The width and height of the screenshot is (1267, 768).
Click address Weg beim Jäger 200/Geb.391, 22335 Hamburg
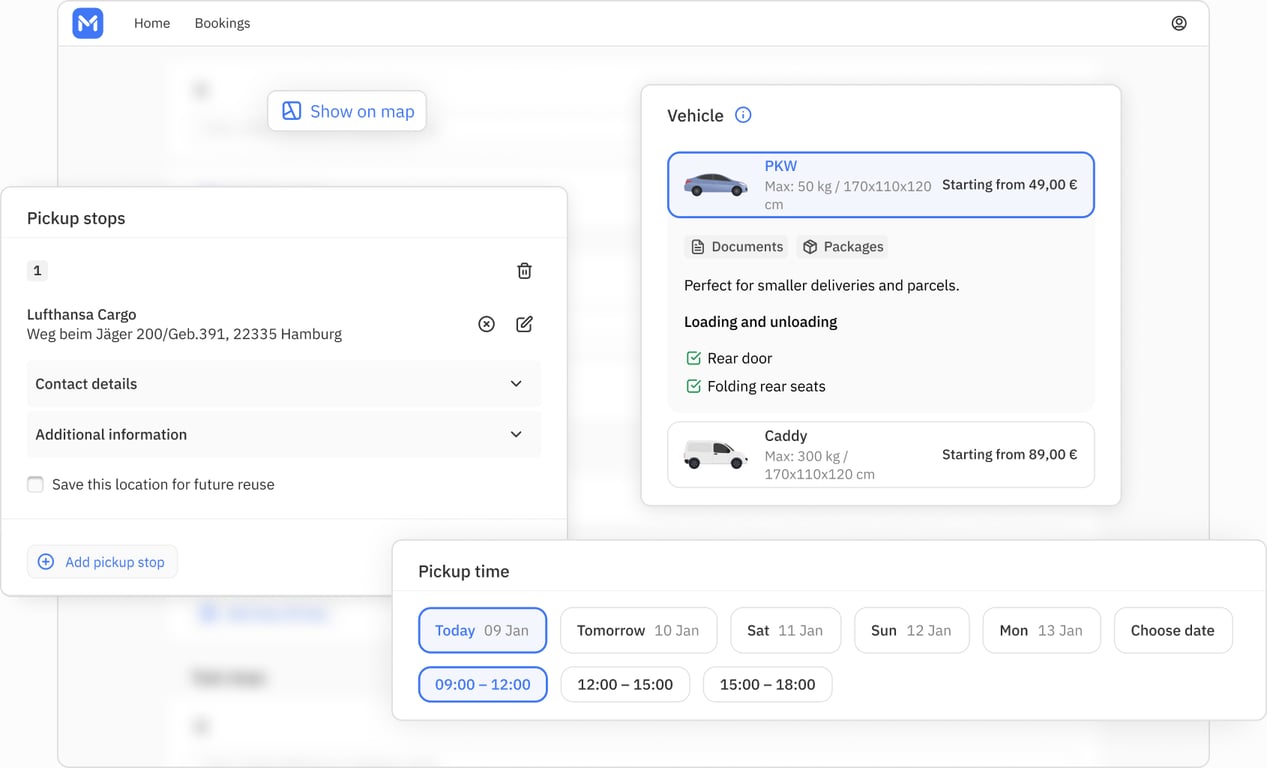[x=184, y=334]
